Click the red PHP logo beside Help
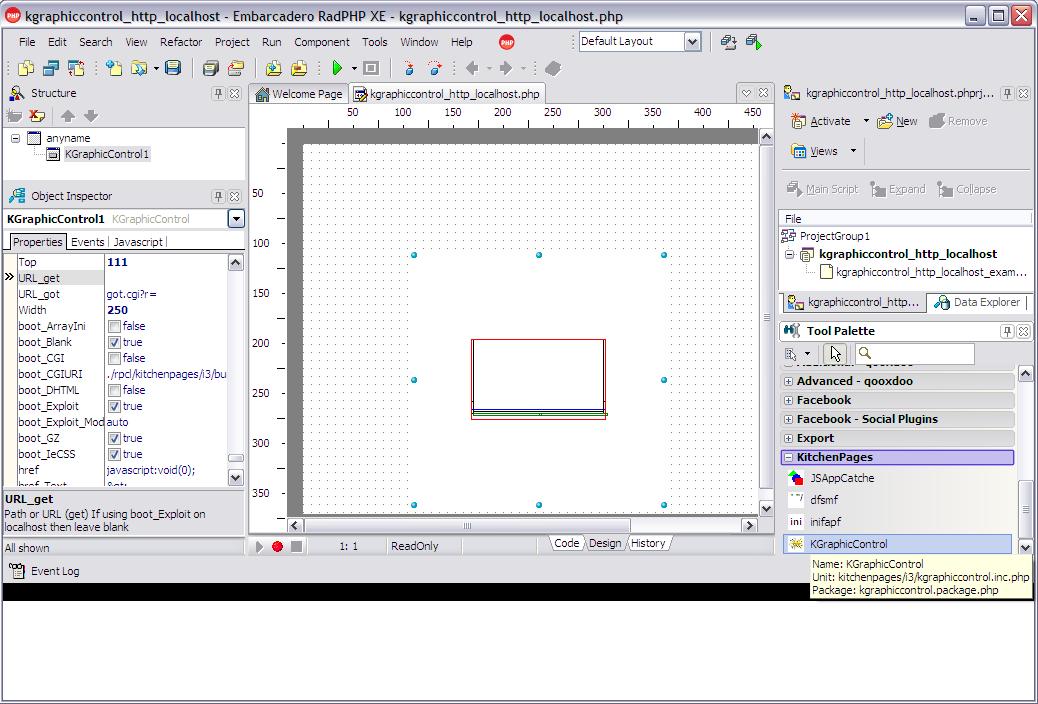The width and height of the screenshot is (1038, 704). (x=506, y=42)
